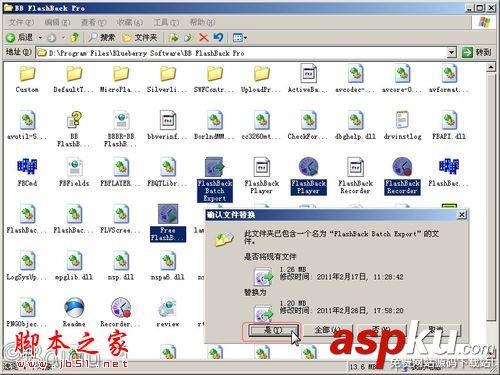
Task: Open the Views dropdown button
Action: [240, 38]
